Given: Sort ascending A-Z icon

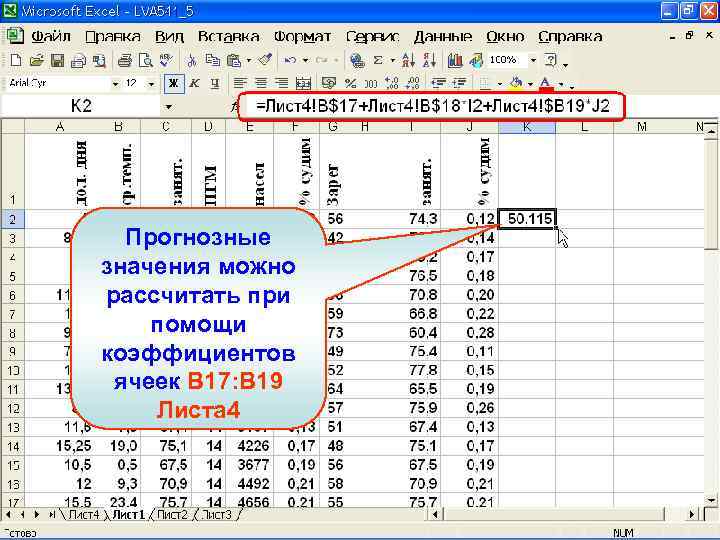Looking at the screenshot, I should (408, 60).
